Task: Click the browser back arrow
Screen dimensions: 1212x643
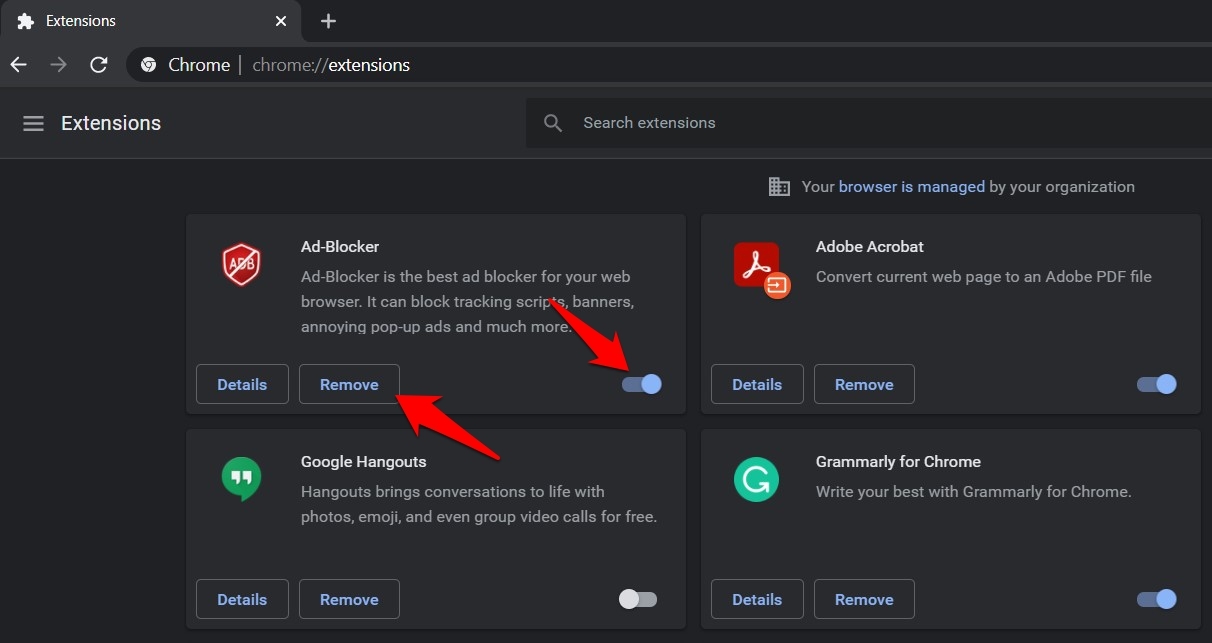Action: pyautogui.click(x=18, y=65)
